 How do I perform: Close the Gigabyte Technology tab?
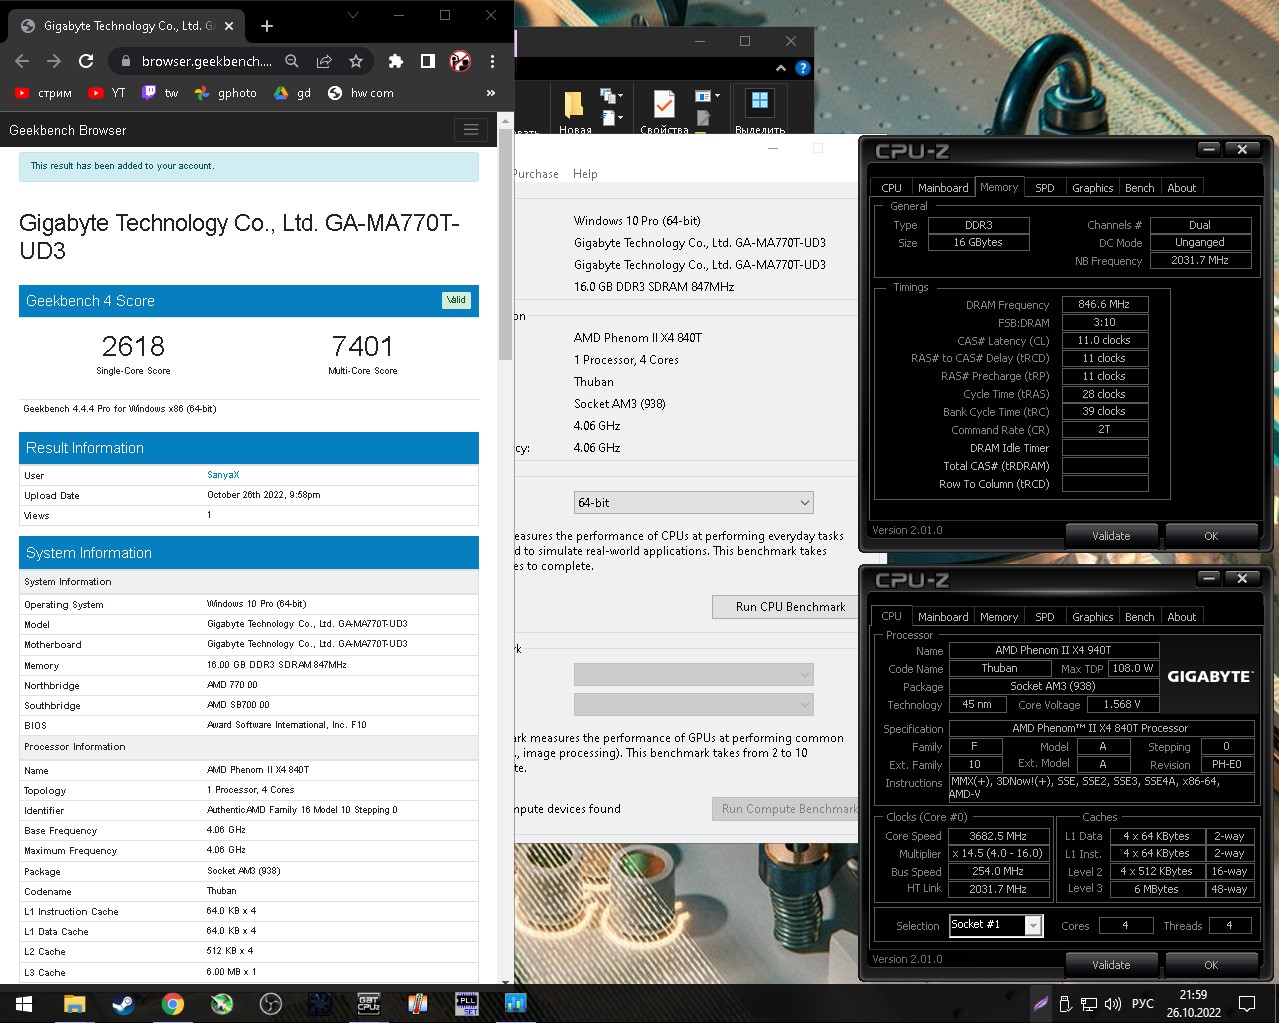[x=230, y=26]
